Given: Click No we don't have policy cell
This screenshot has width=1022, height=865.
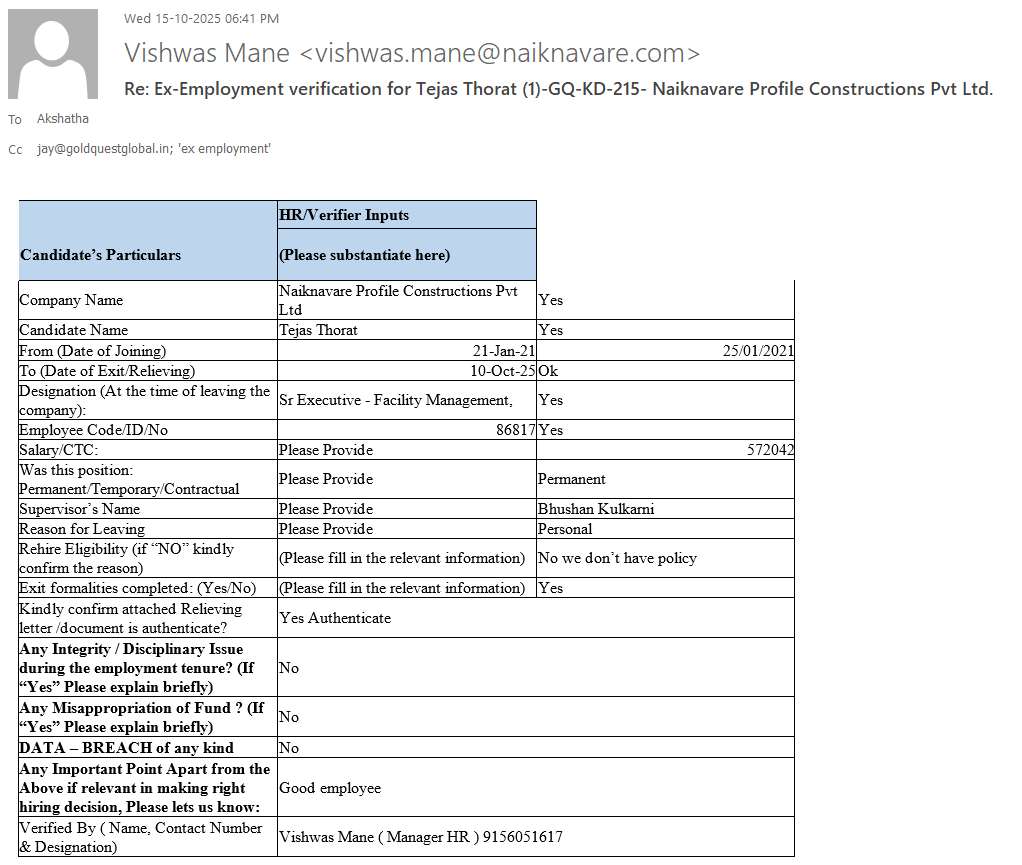Looking at the screenshot, I should [x=665, y=558].
